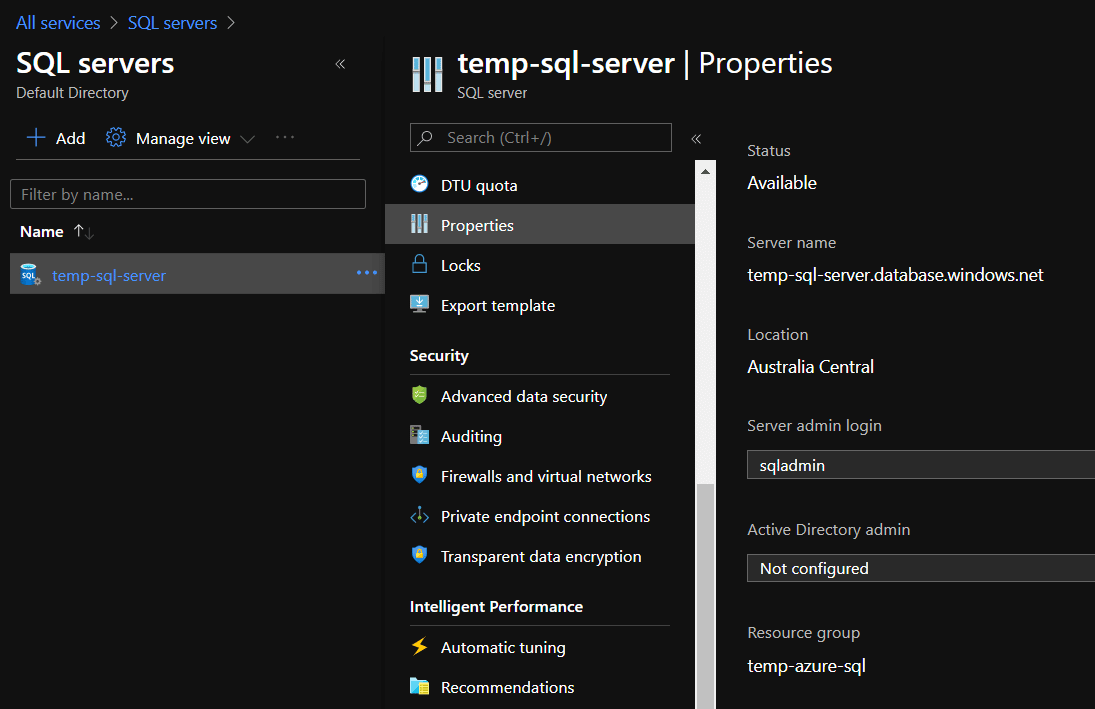Sort the list by Name arrows

tap(84, 231)
